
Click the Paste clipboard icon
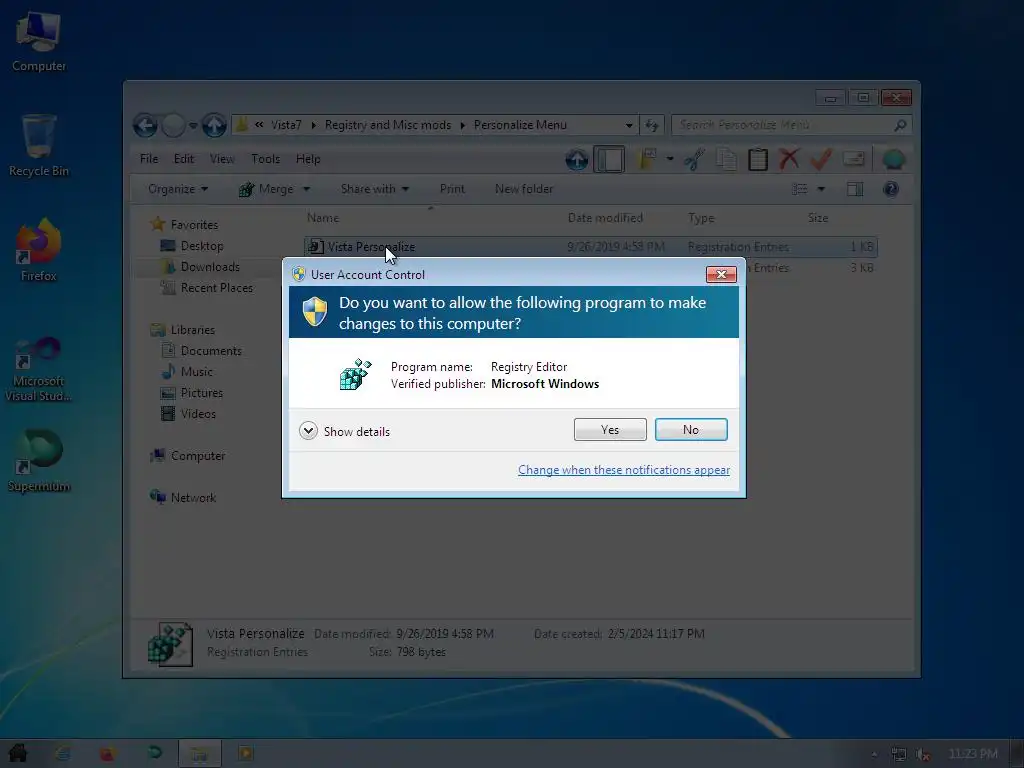click(758, 159)
